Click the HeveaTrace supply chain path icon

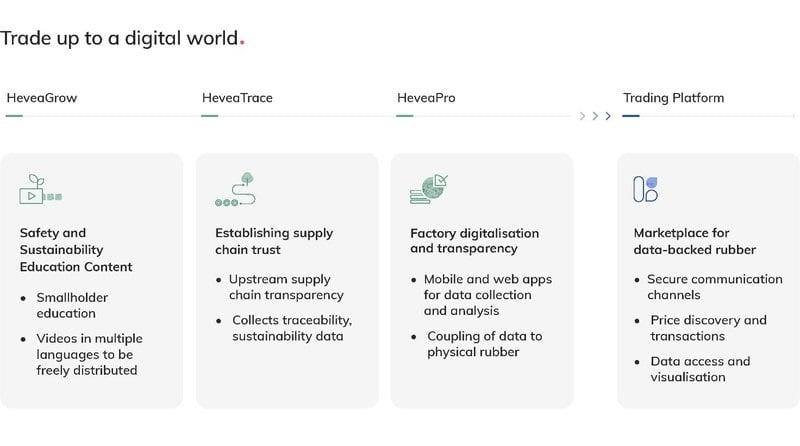236,190
